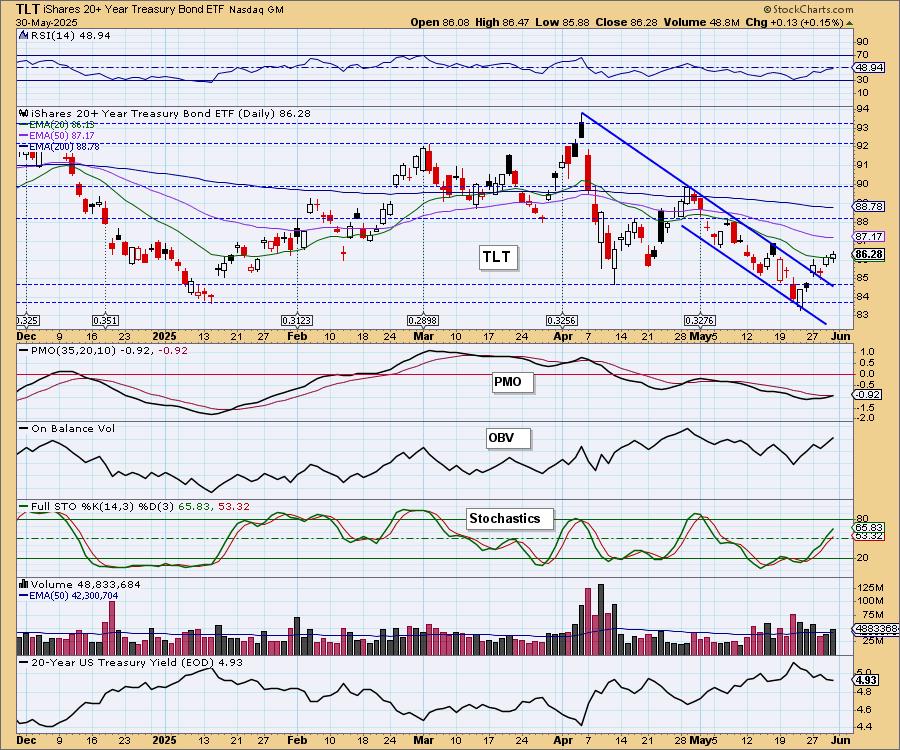Click the 0.3276 dividend marker
Image resolution: width=900 pixels, height=750 pixels.
tap(700, 320)
